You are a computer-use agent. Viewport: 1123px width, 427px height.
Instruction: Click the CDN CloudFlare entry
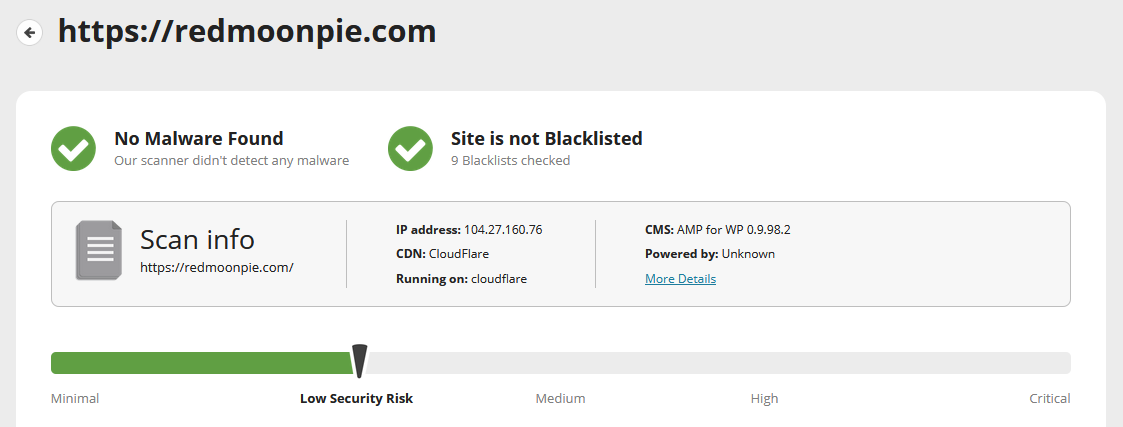click(443, 254)
